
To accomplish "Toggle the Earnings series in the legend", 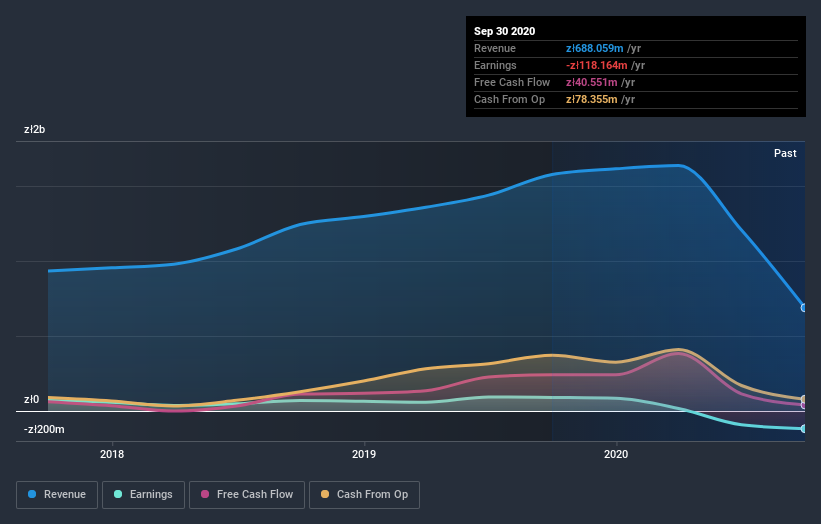I will pos(143,495).
